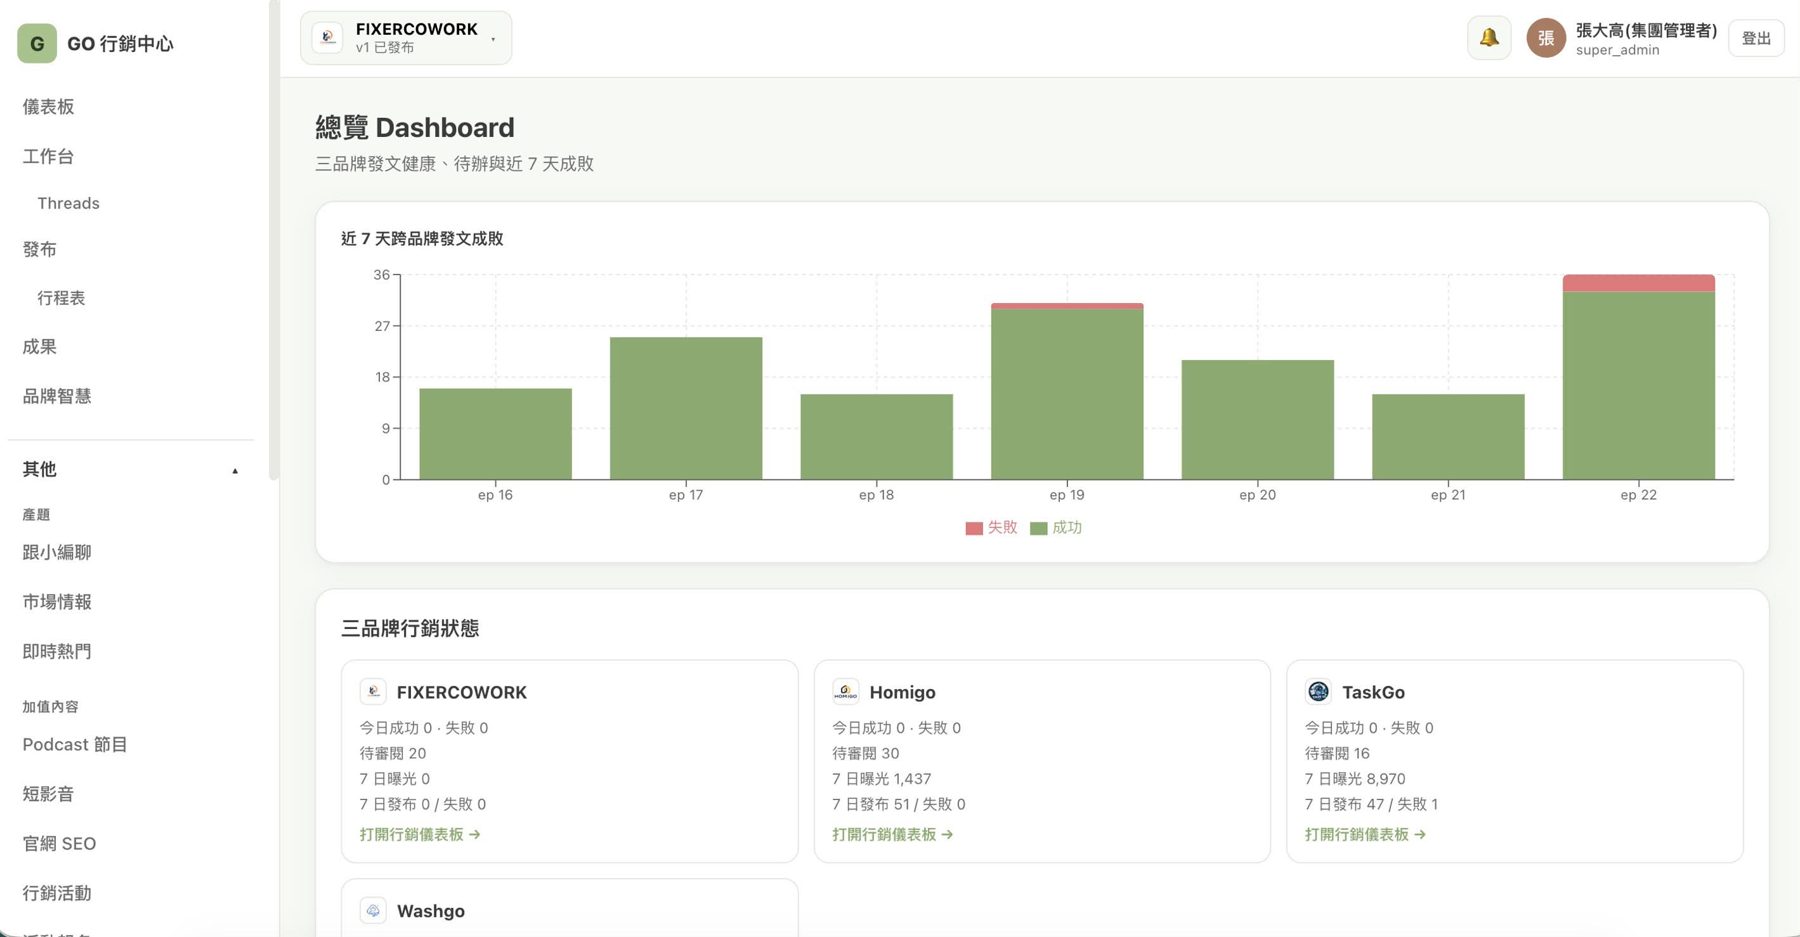
Task: Click the ep 17 chart bar
Action: click(x=686, y=408)
